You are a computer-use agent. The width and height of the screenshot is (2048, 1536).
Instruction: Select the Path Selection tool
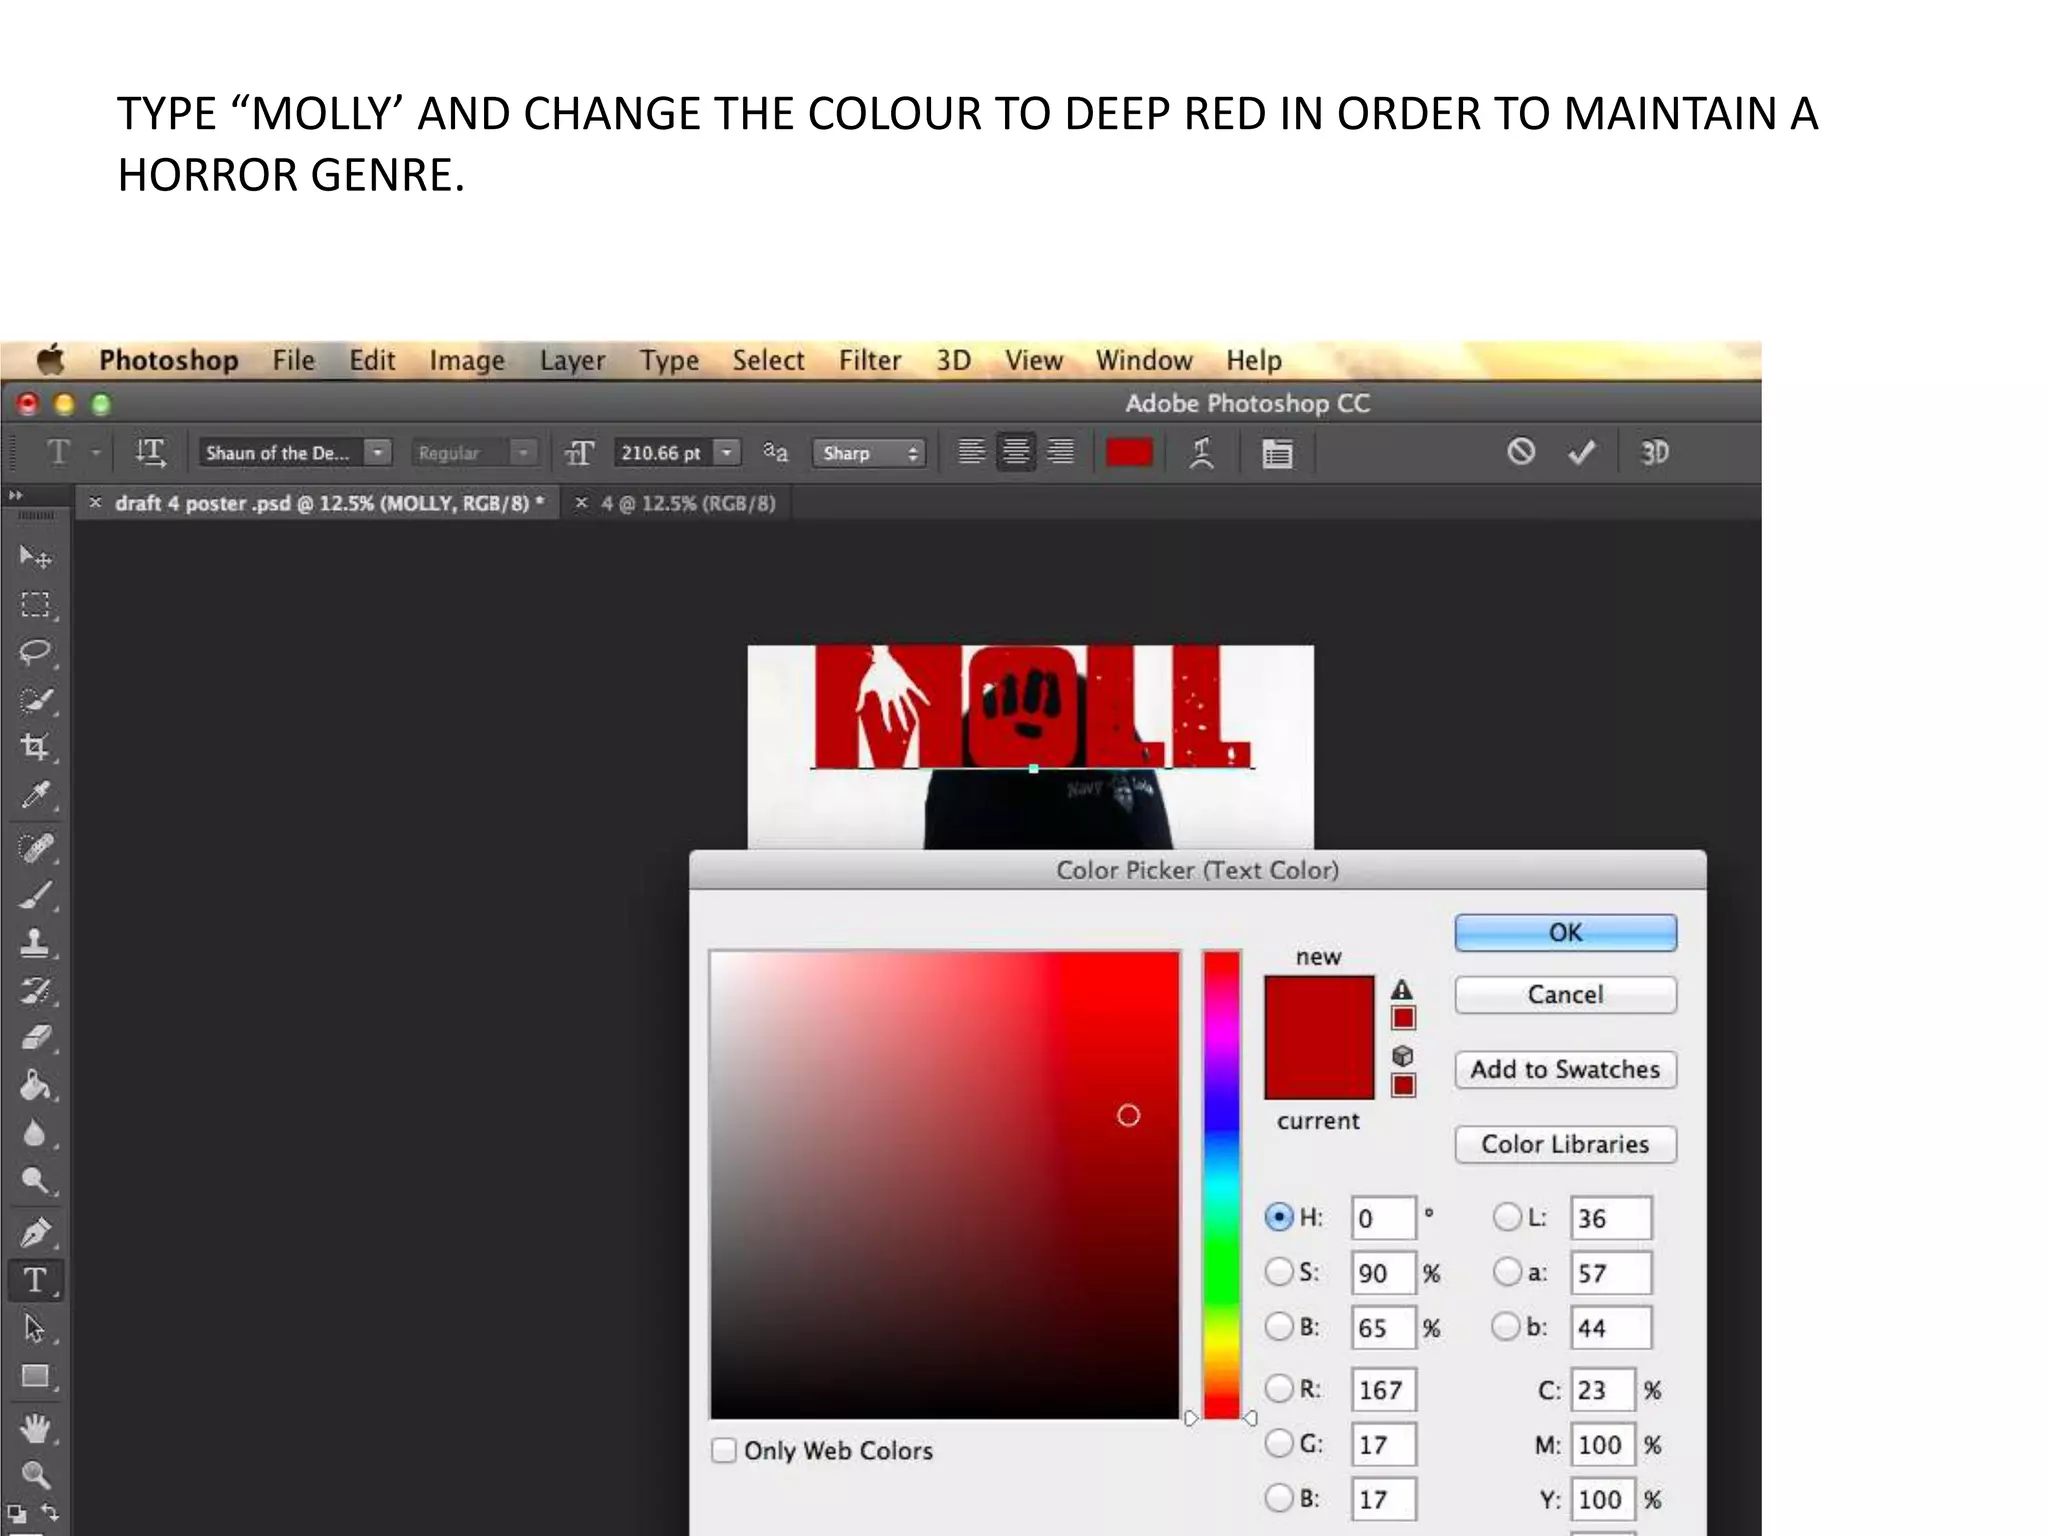click(x=35, y=1328)
